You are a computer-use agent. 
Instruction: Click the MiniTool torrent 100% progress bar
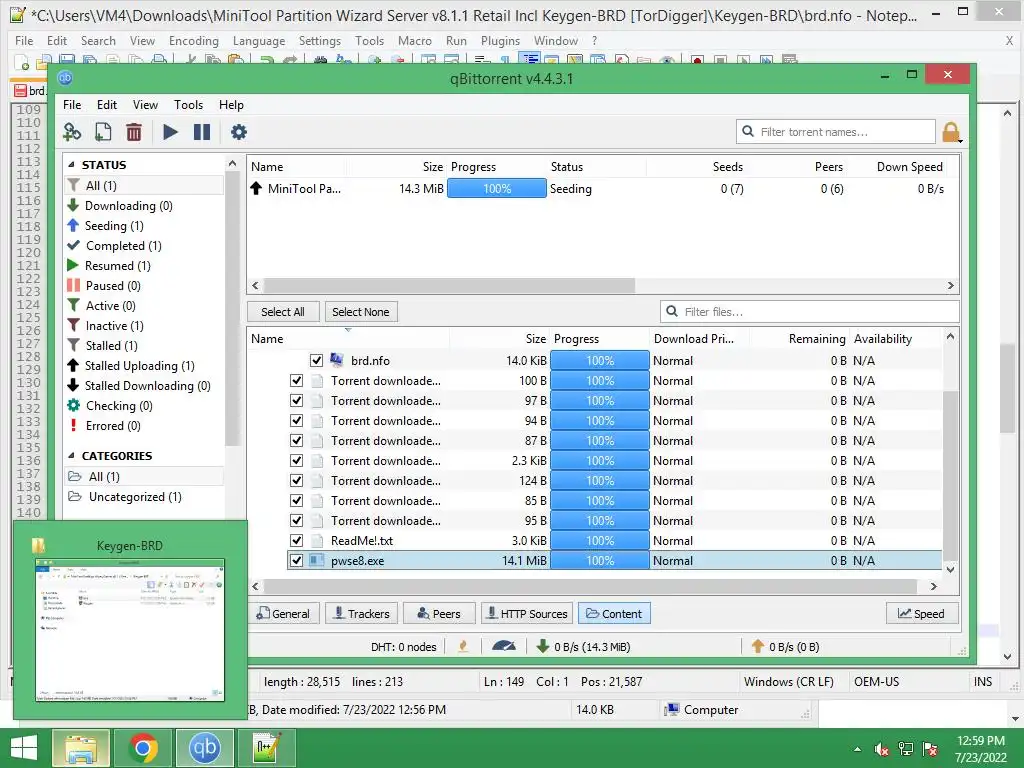pyautogui.click(x=496, y=189)
